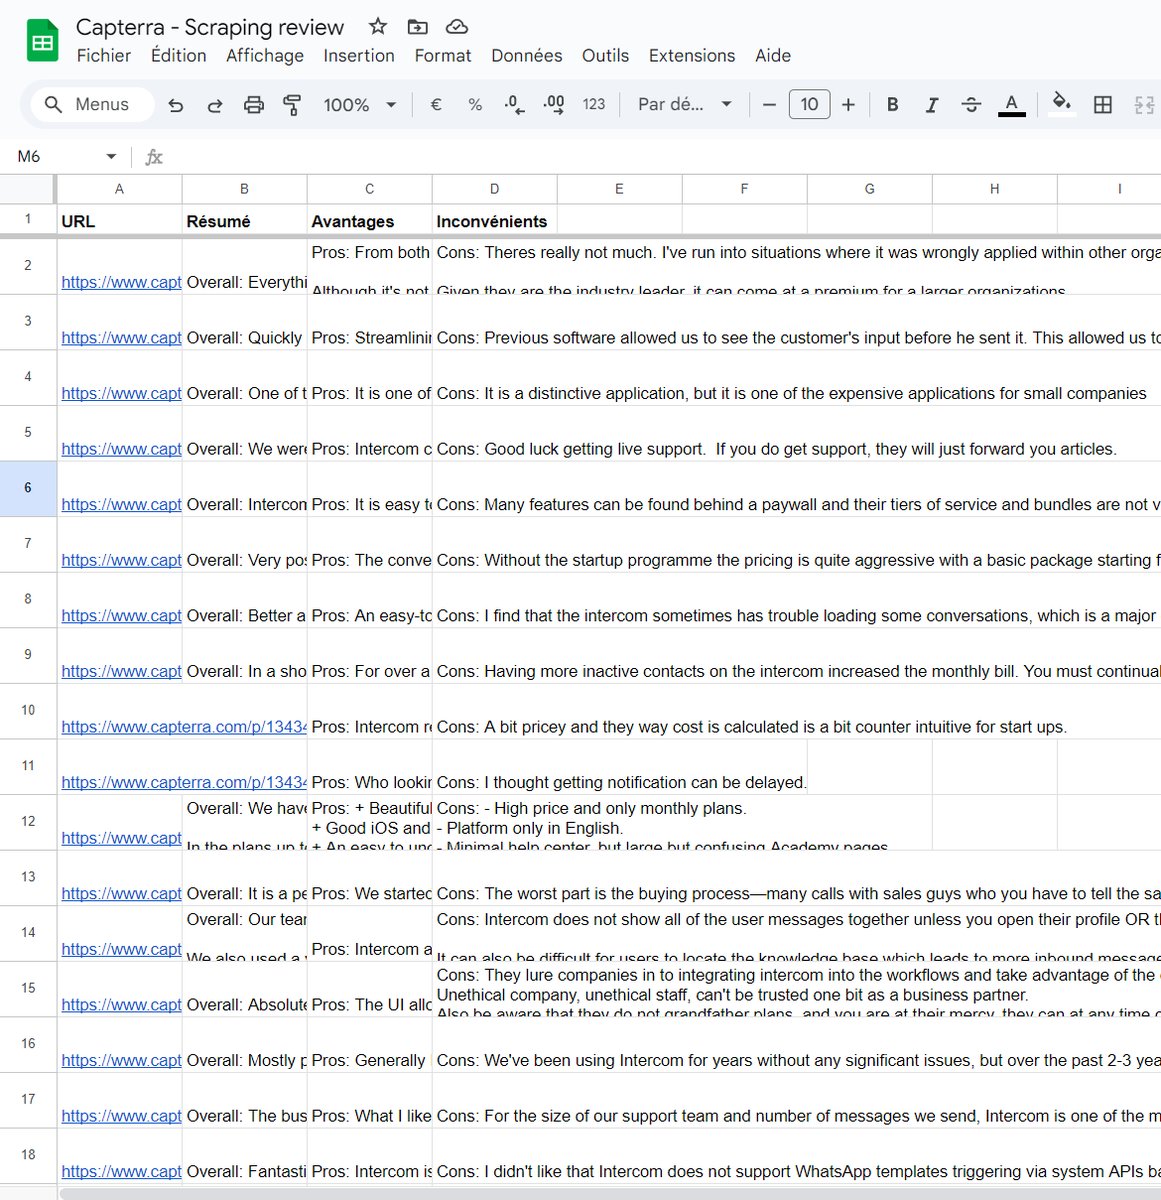Open the capterra link in row 6
This screenshot has width=1161, height=1200.
tap(121, 504)
